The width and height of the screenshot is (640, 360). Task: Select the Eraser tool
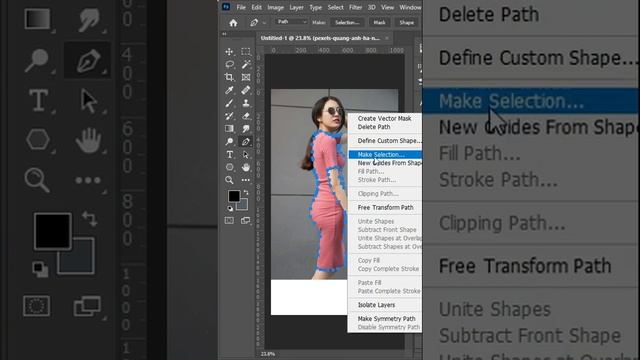246,116
